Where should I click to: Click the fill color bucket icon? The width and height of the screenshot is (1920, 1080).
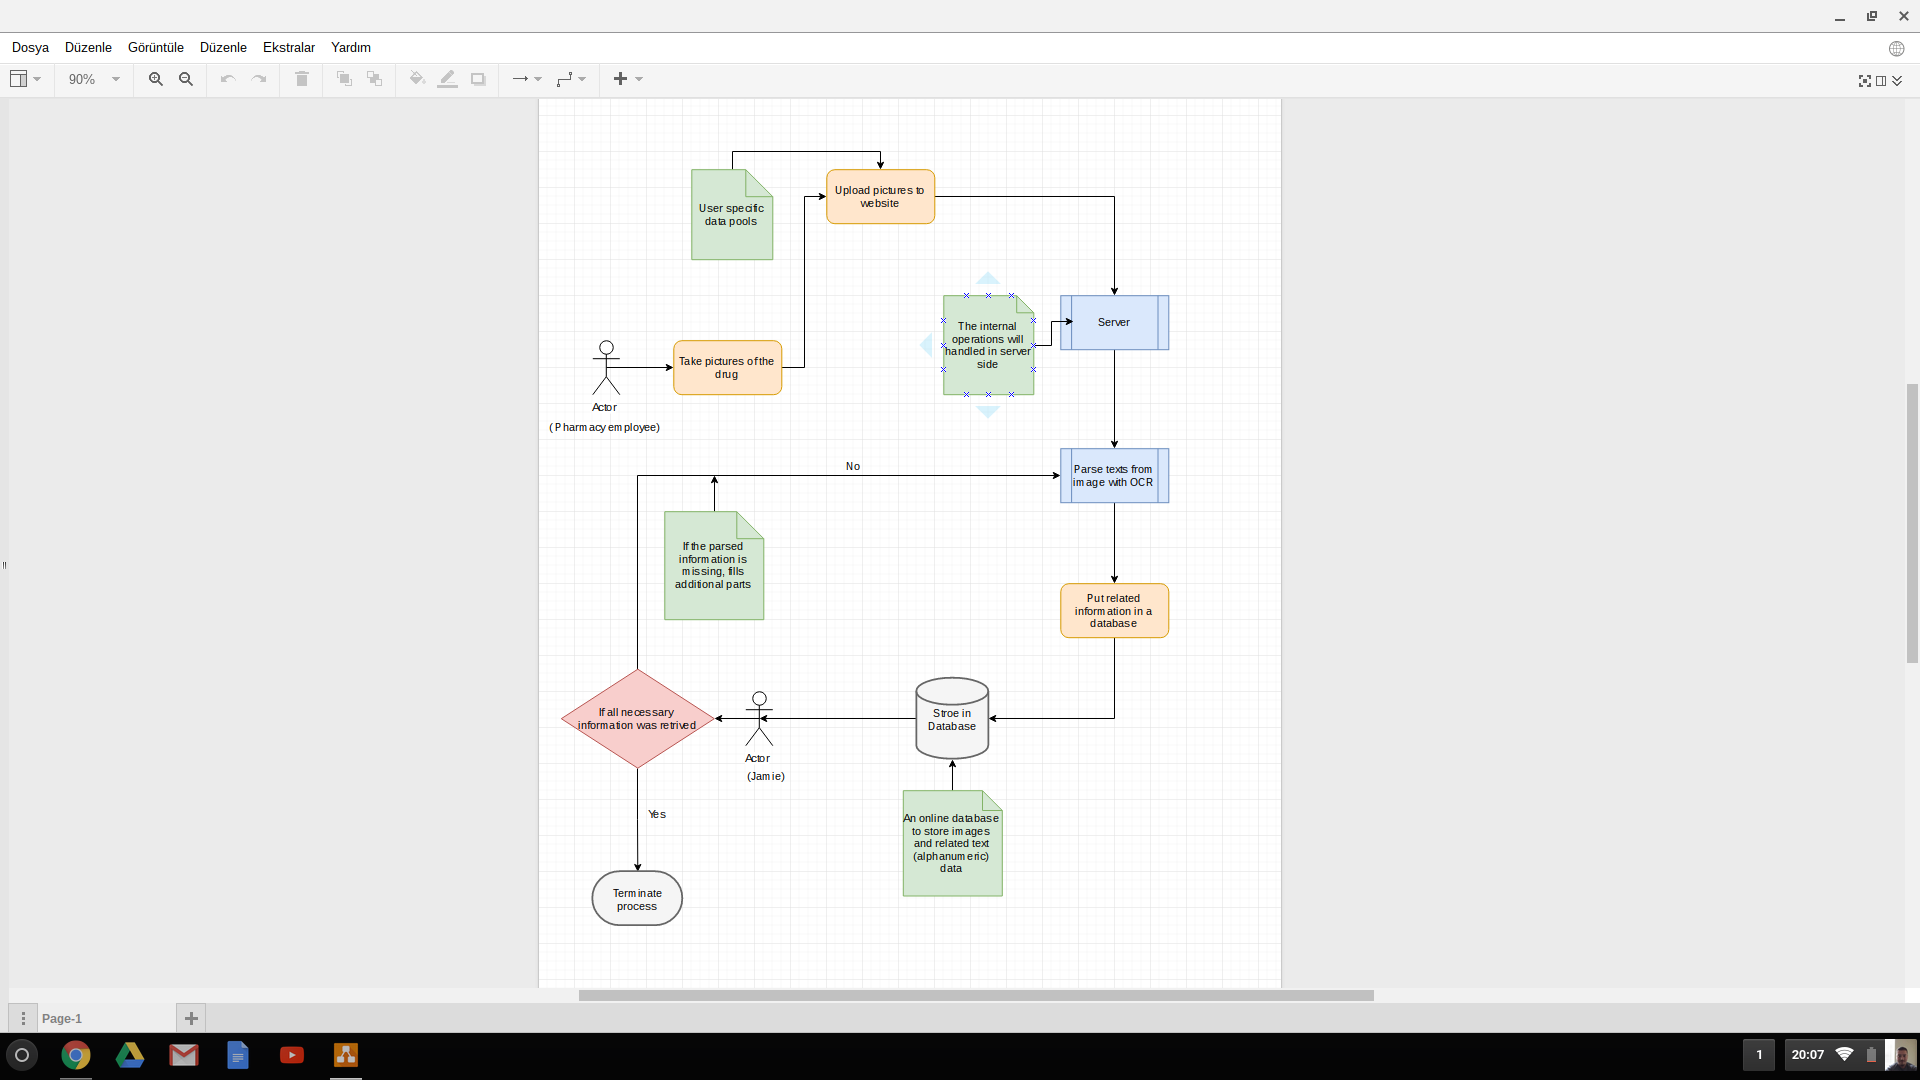(417, 79)
